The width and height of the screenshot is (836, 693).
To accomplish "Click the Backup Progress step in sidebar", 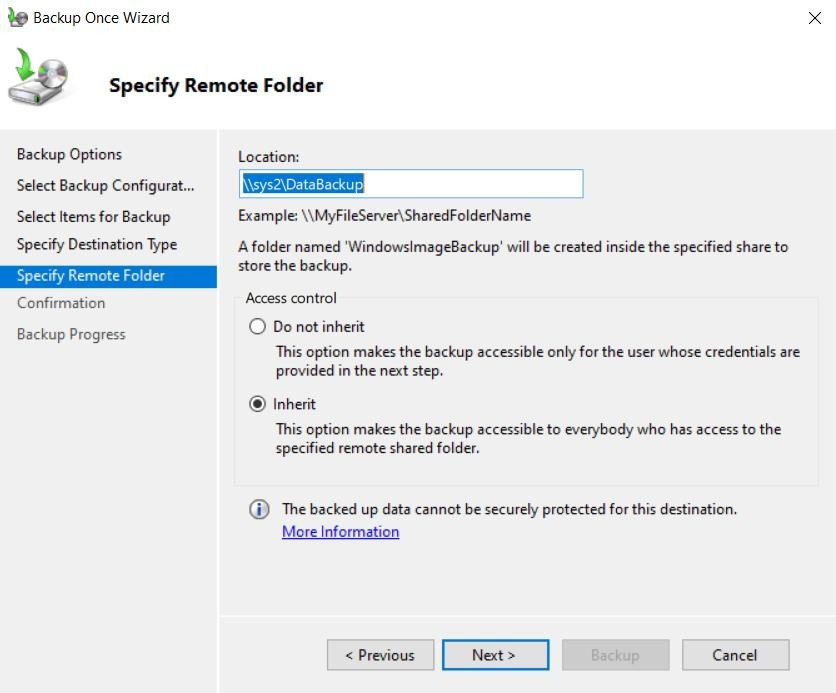I will point(71,334).
